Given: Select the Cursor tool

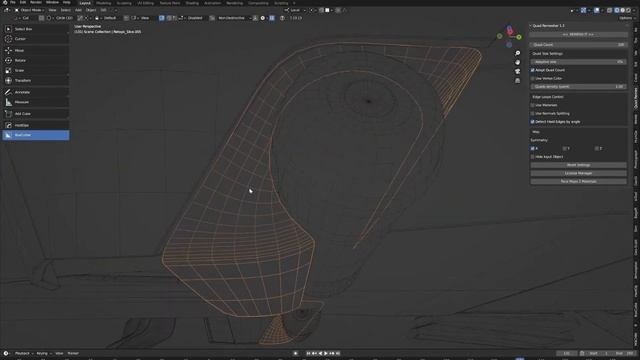Looking at the screenshot, I should point(36,39).
